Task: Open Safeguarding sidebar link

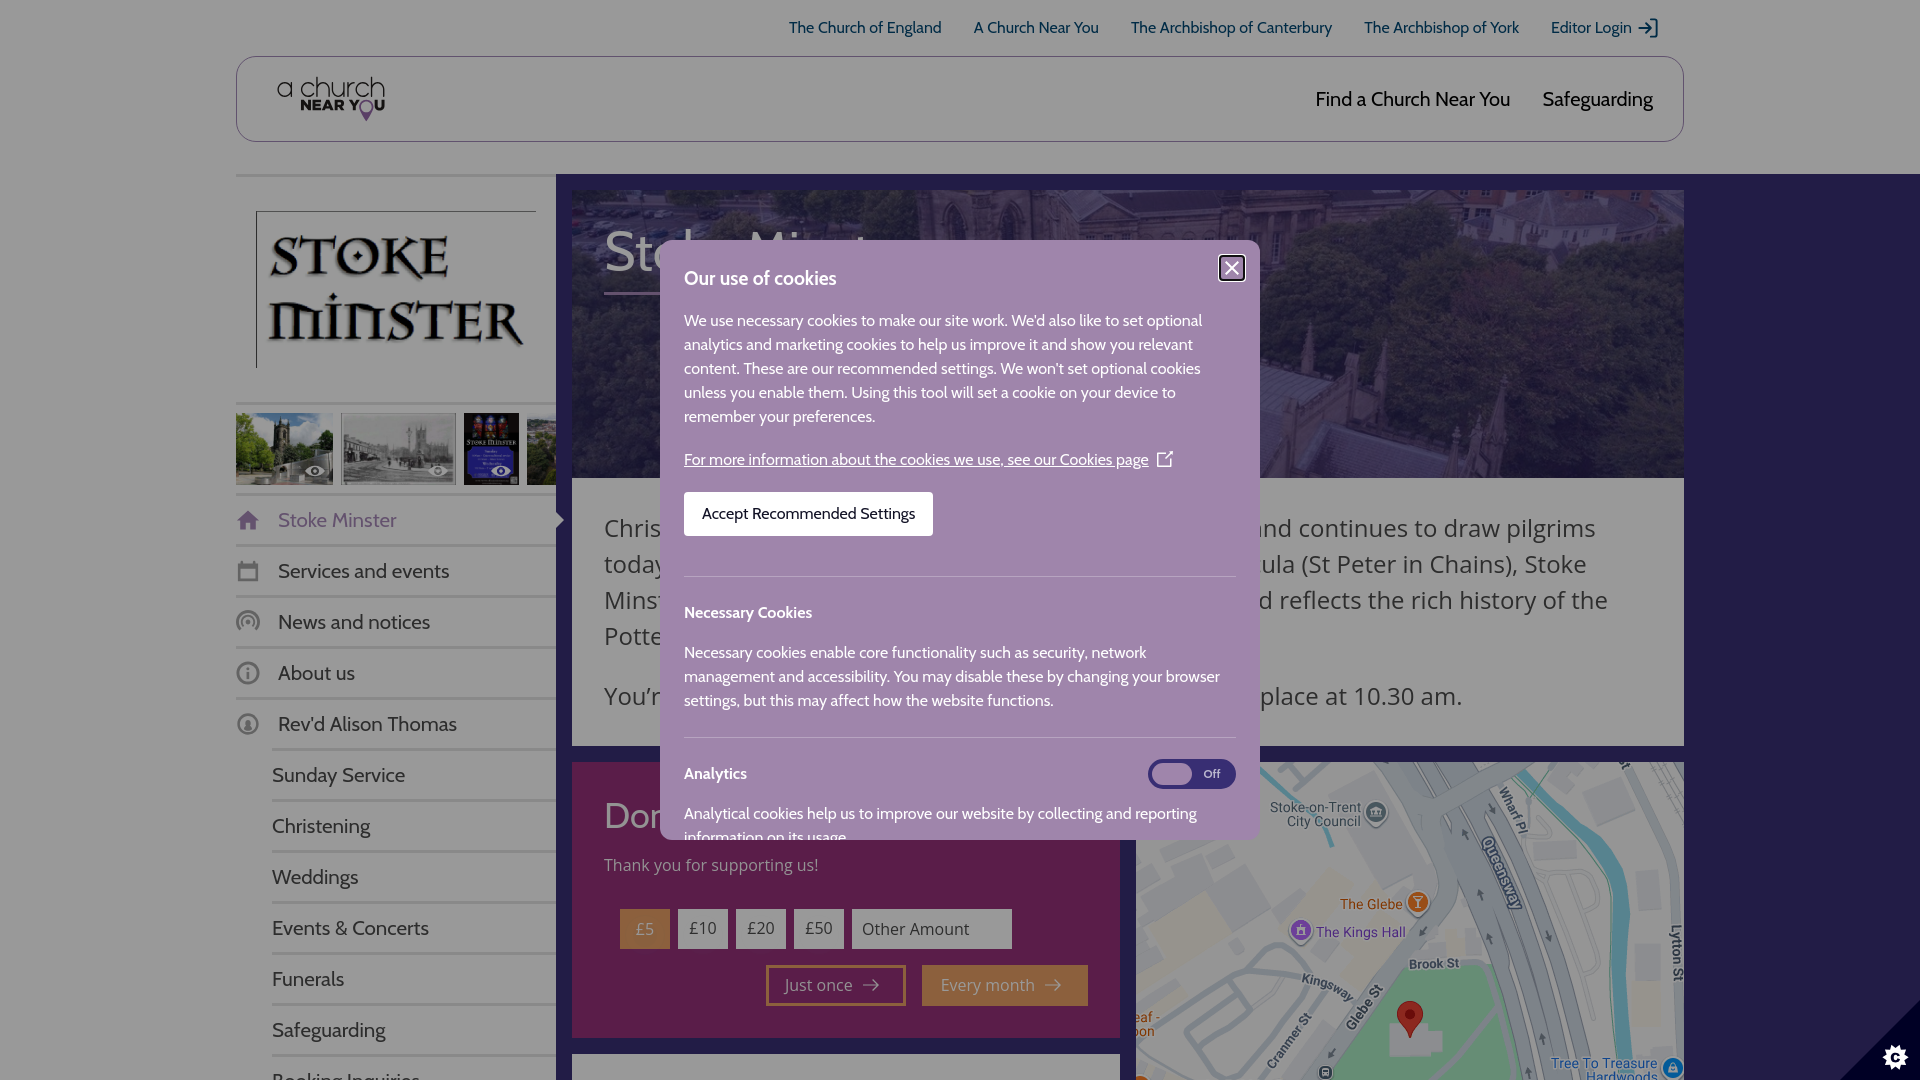Action: 414,1030
